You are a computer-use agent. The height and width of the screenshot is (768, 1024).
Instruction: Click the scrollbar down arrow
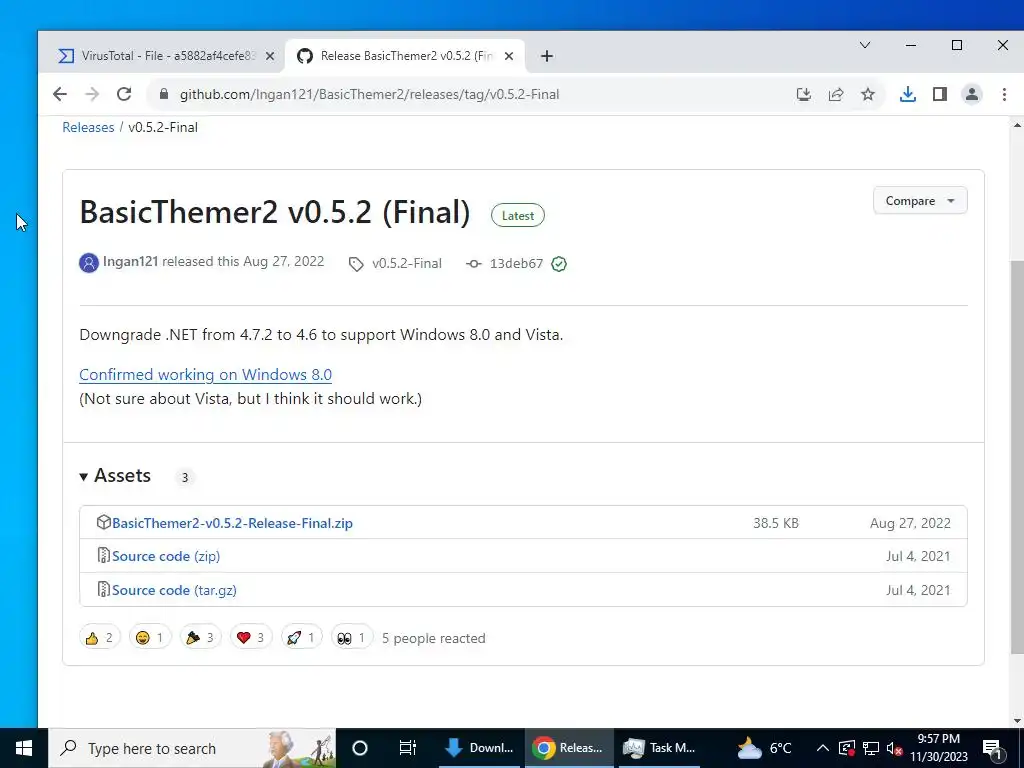[1017, 722]
